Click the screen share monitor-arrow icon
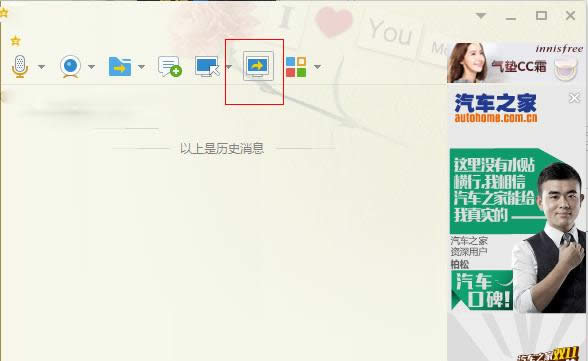 (258, 66)
